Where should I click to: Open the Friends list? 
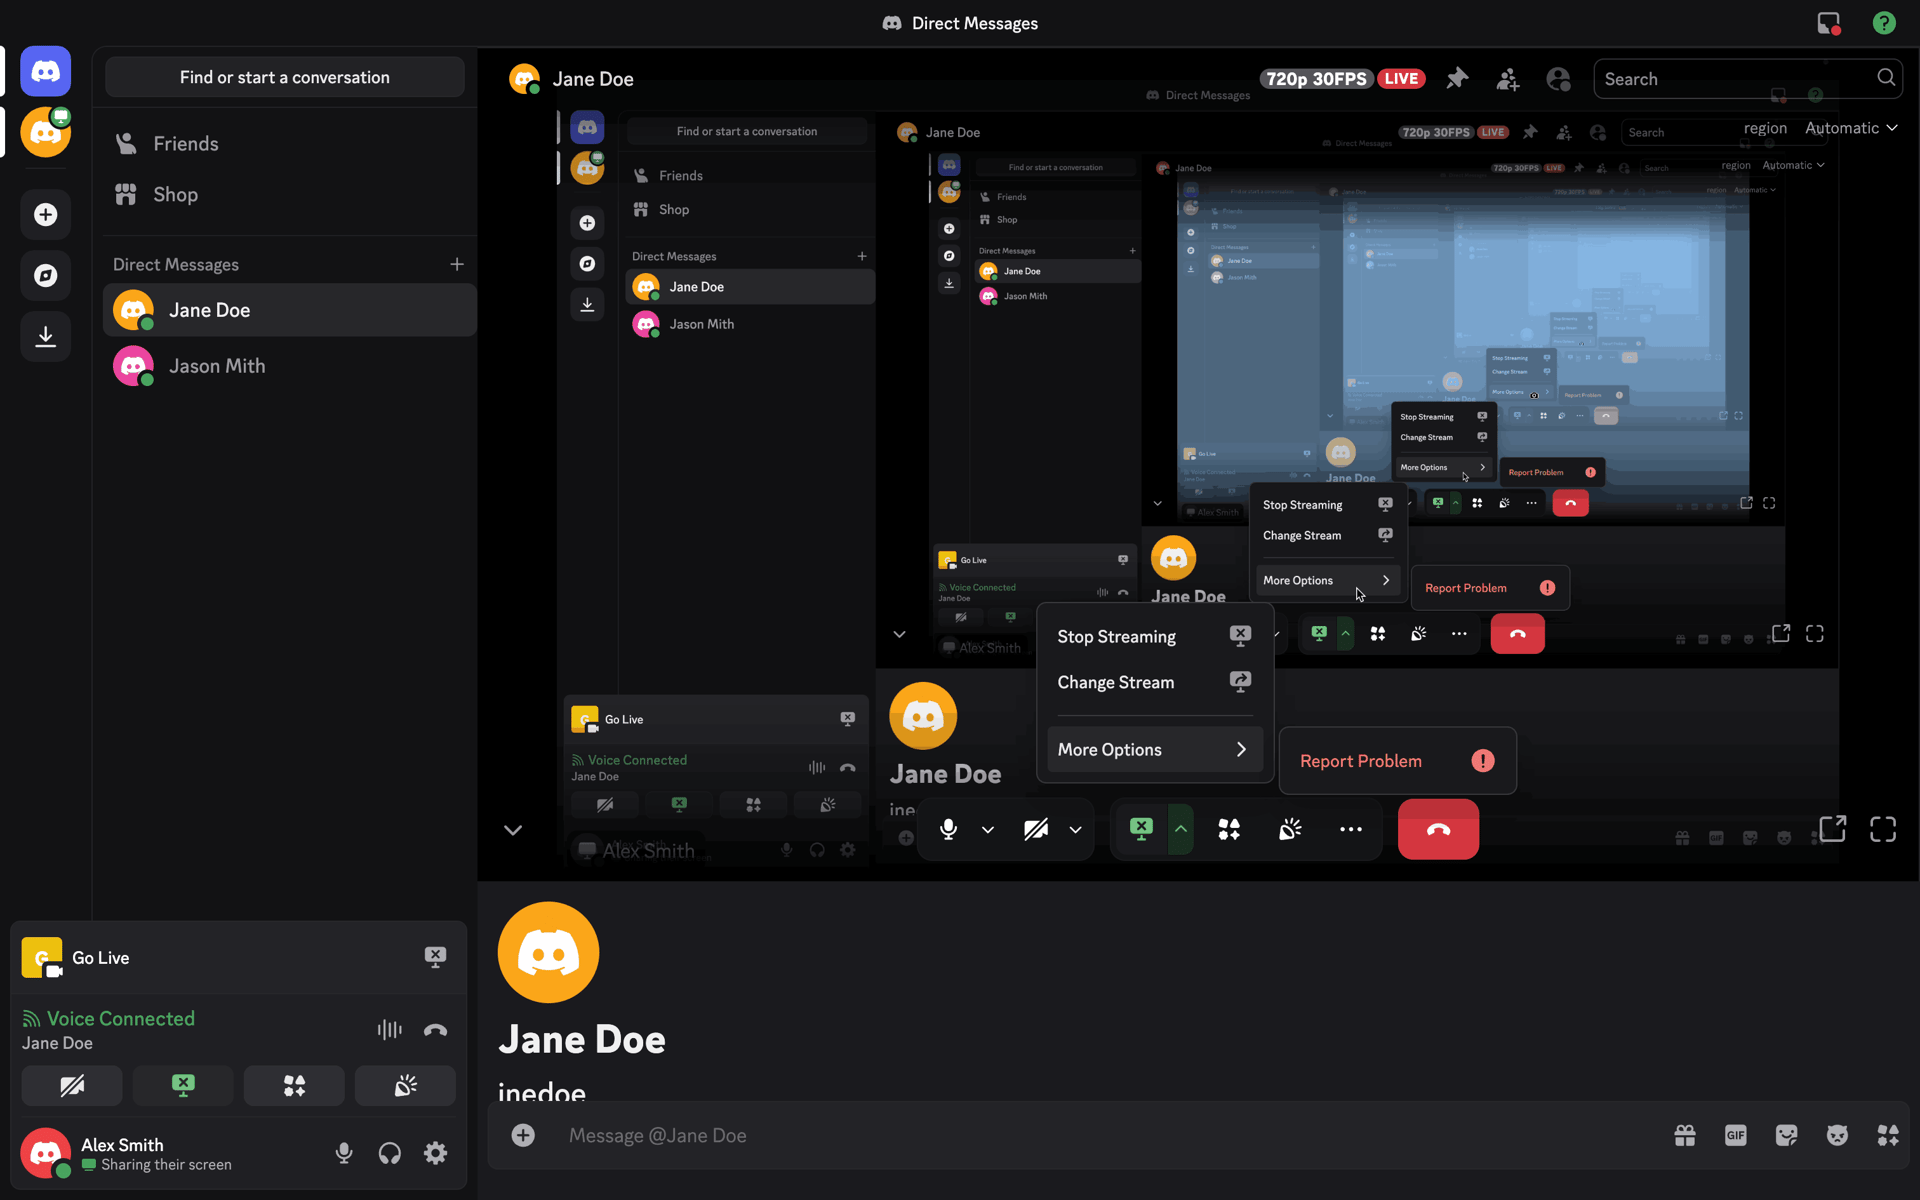[285, 144]
